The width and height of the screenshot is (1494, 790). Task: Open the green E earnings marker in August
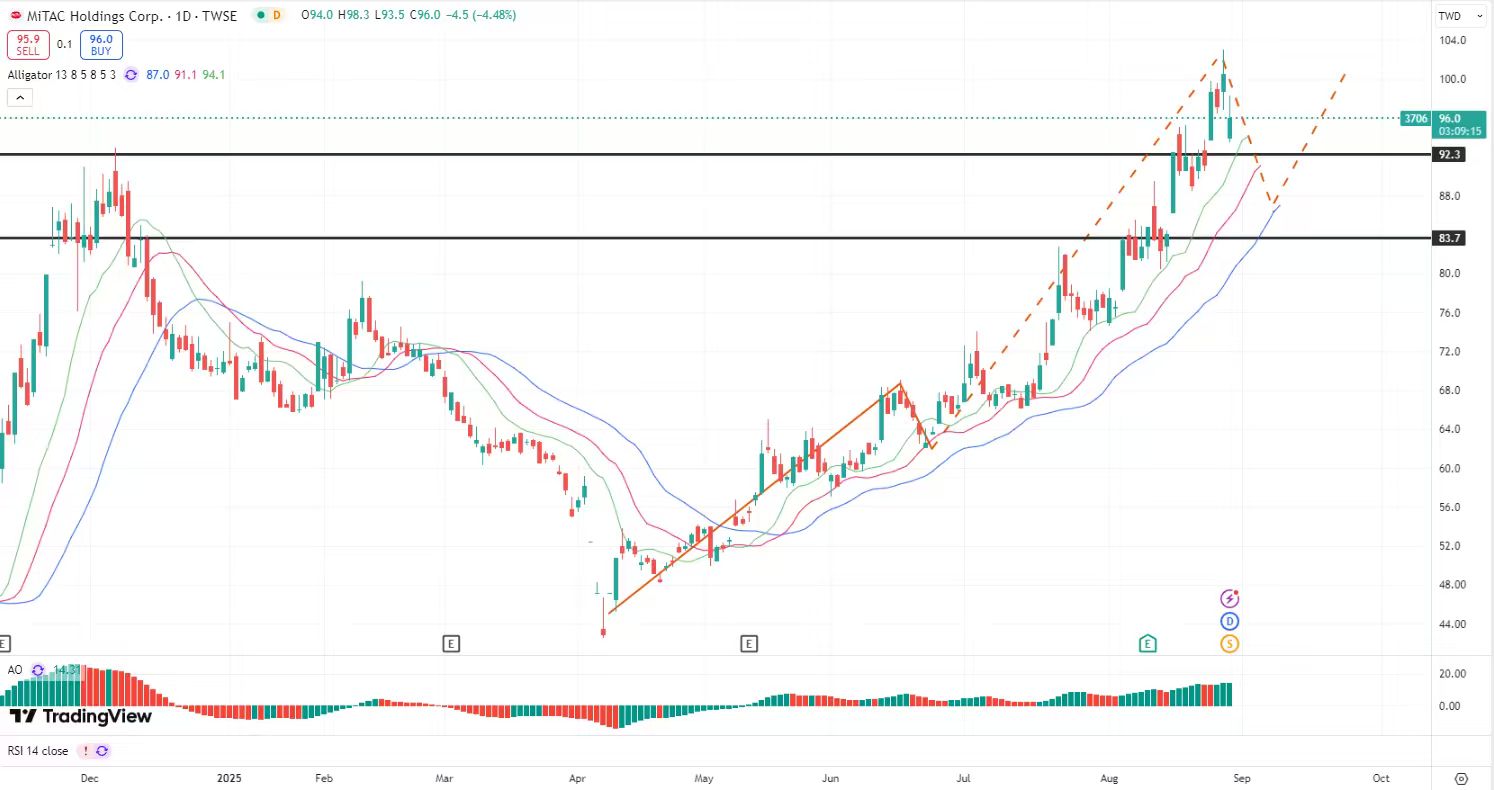point(1147,644)
